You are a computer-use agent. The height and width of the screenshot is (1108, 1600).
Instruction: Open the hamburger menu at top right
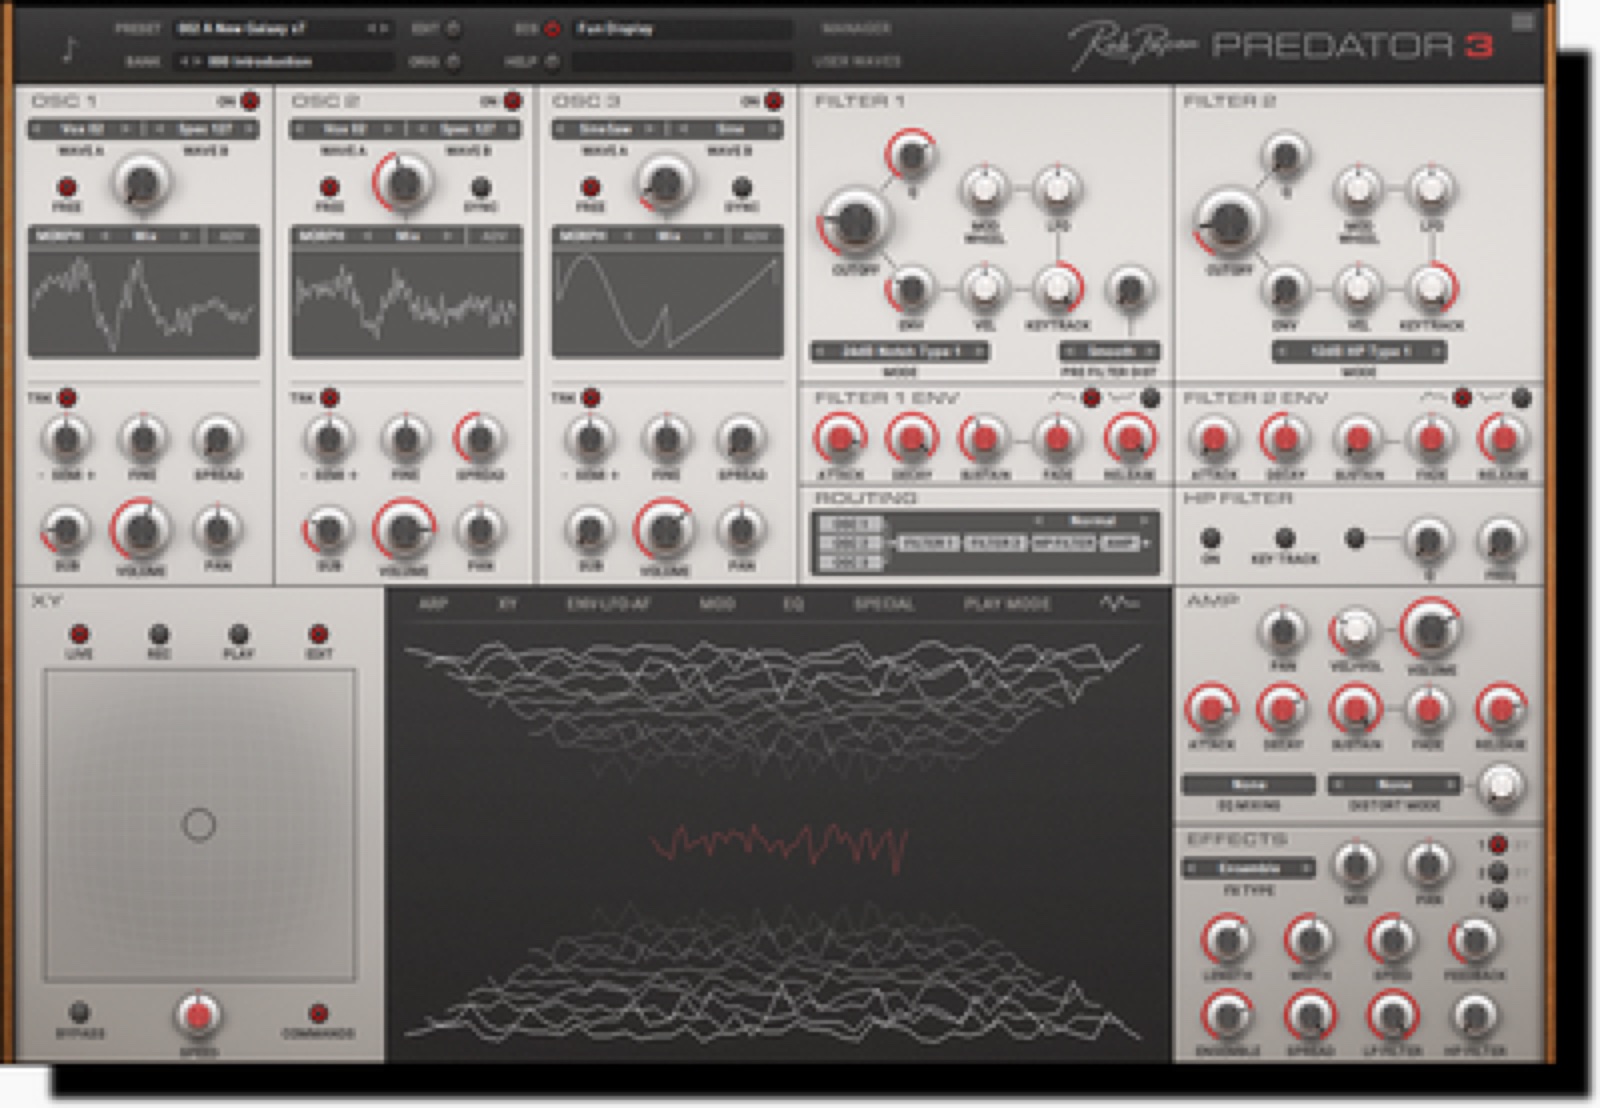tap(1522, 21)
